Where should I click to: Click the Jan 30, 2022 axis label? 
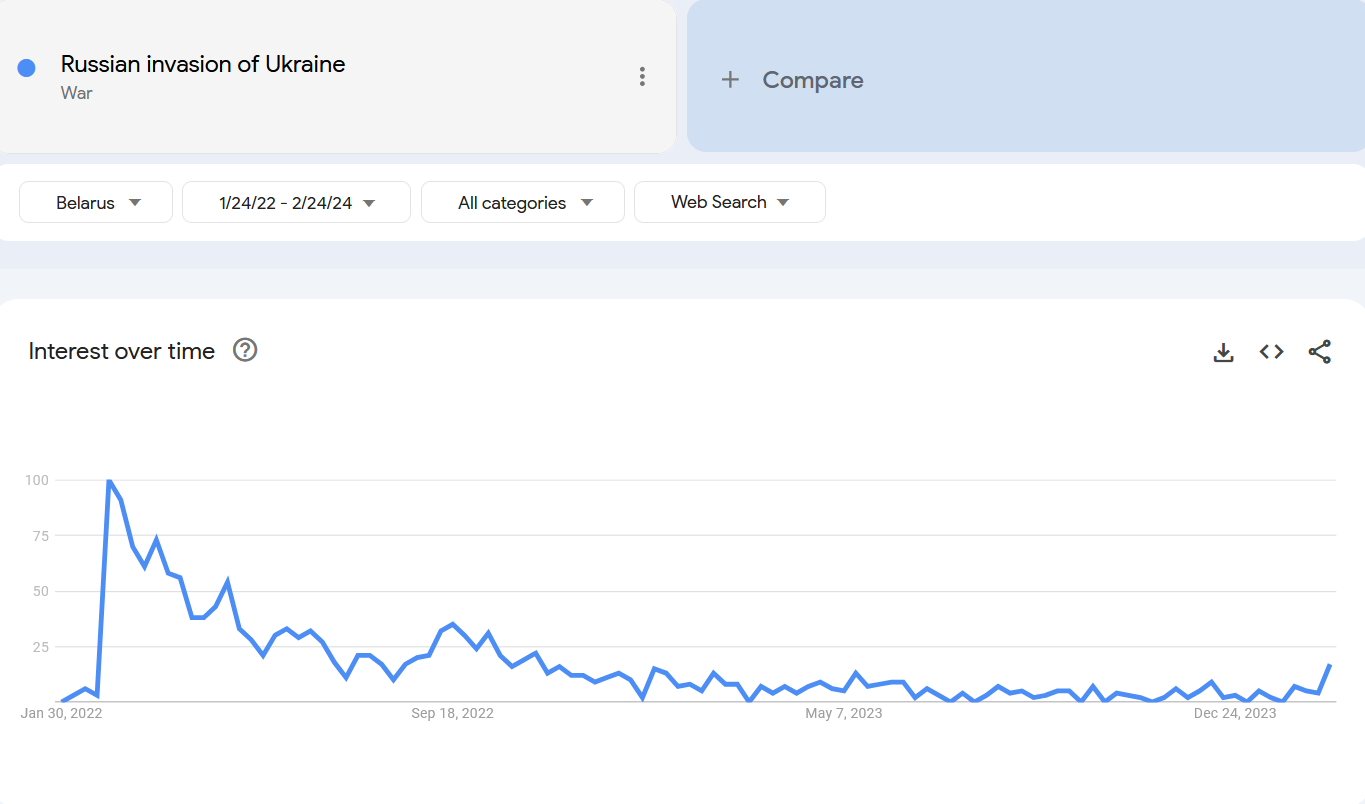tap(62, 713)
